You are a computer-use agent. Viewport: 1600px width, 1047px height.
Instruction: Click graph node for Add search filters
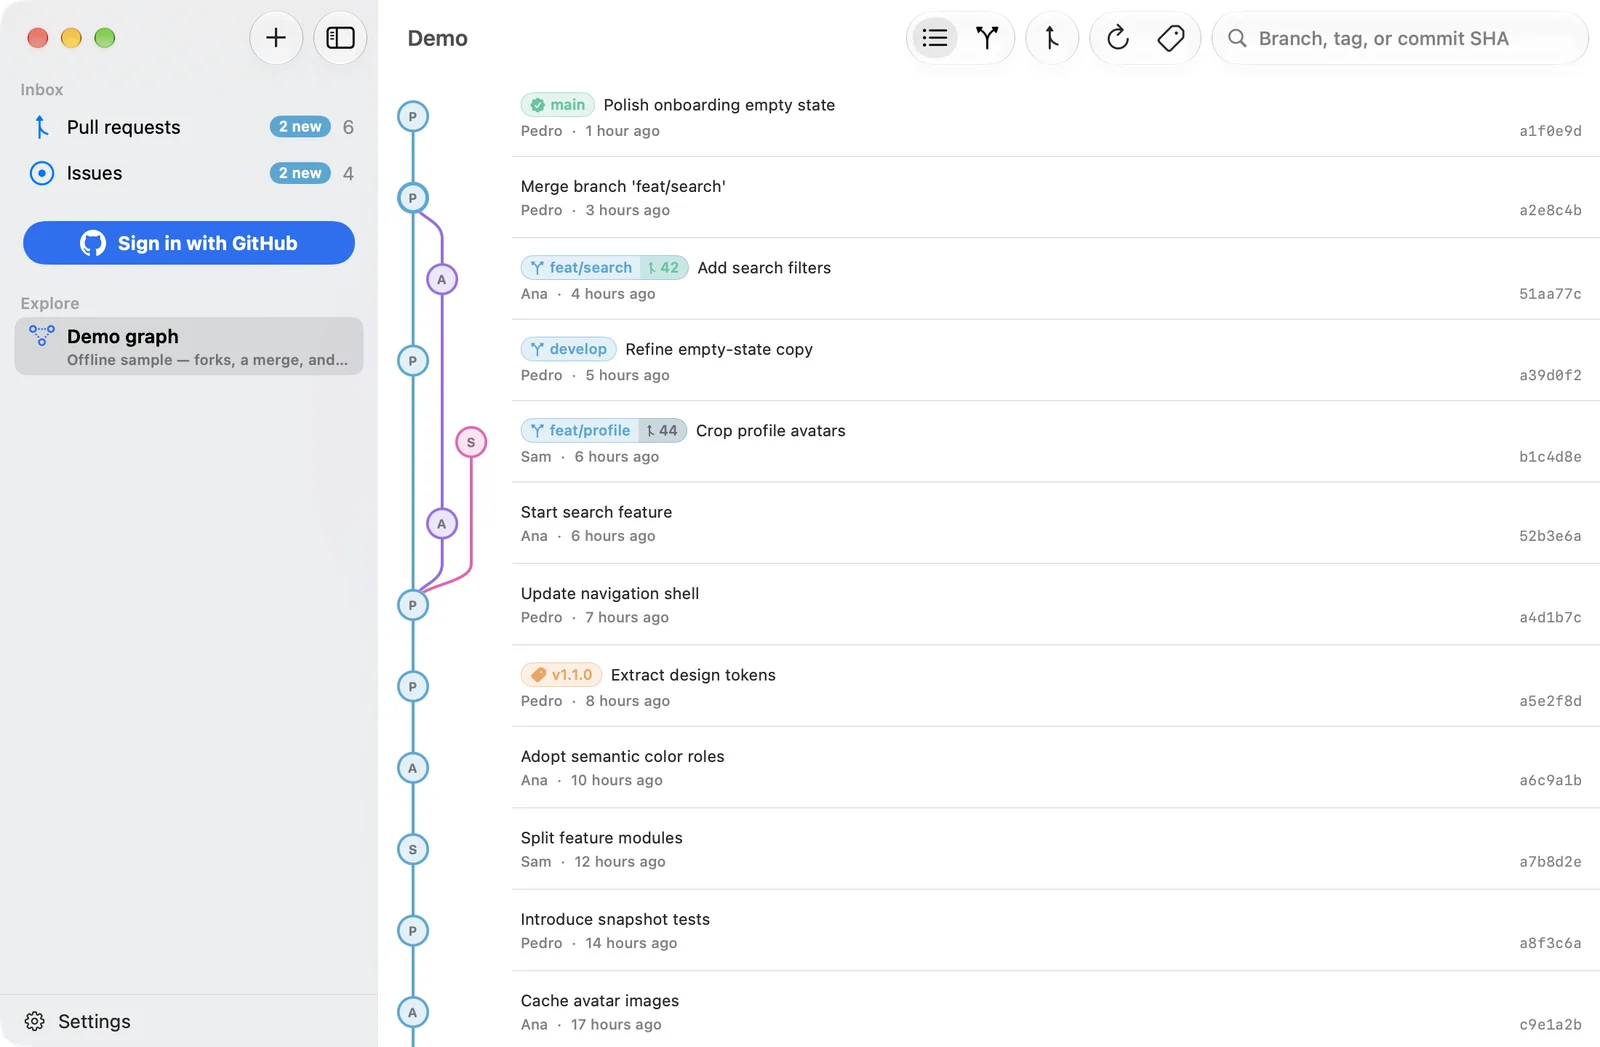tap(442, 280)
